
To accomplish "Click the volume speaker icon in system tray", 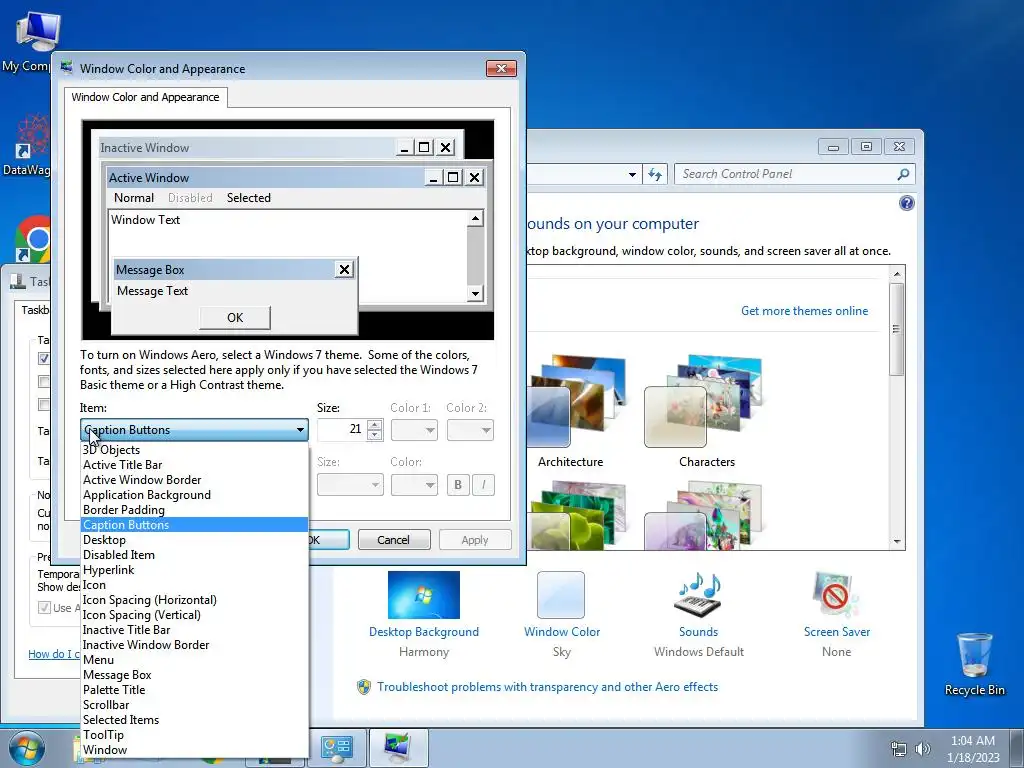I will [922, 749].
